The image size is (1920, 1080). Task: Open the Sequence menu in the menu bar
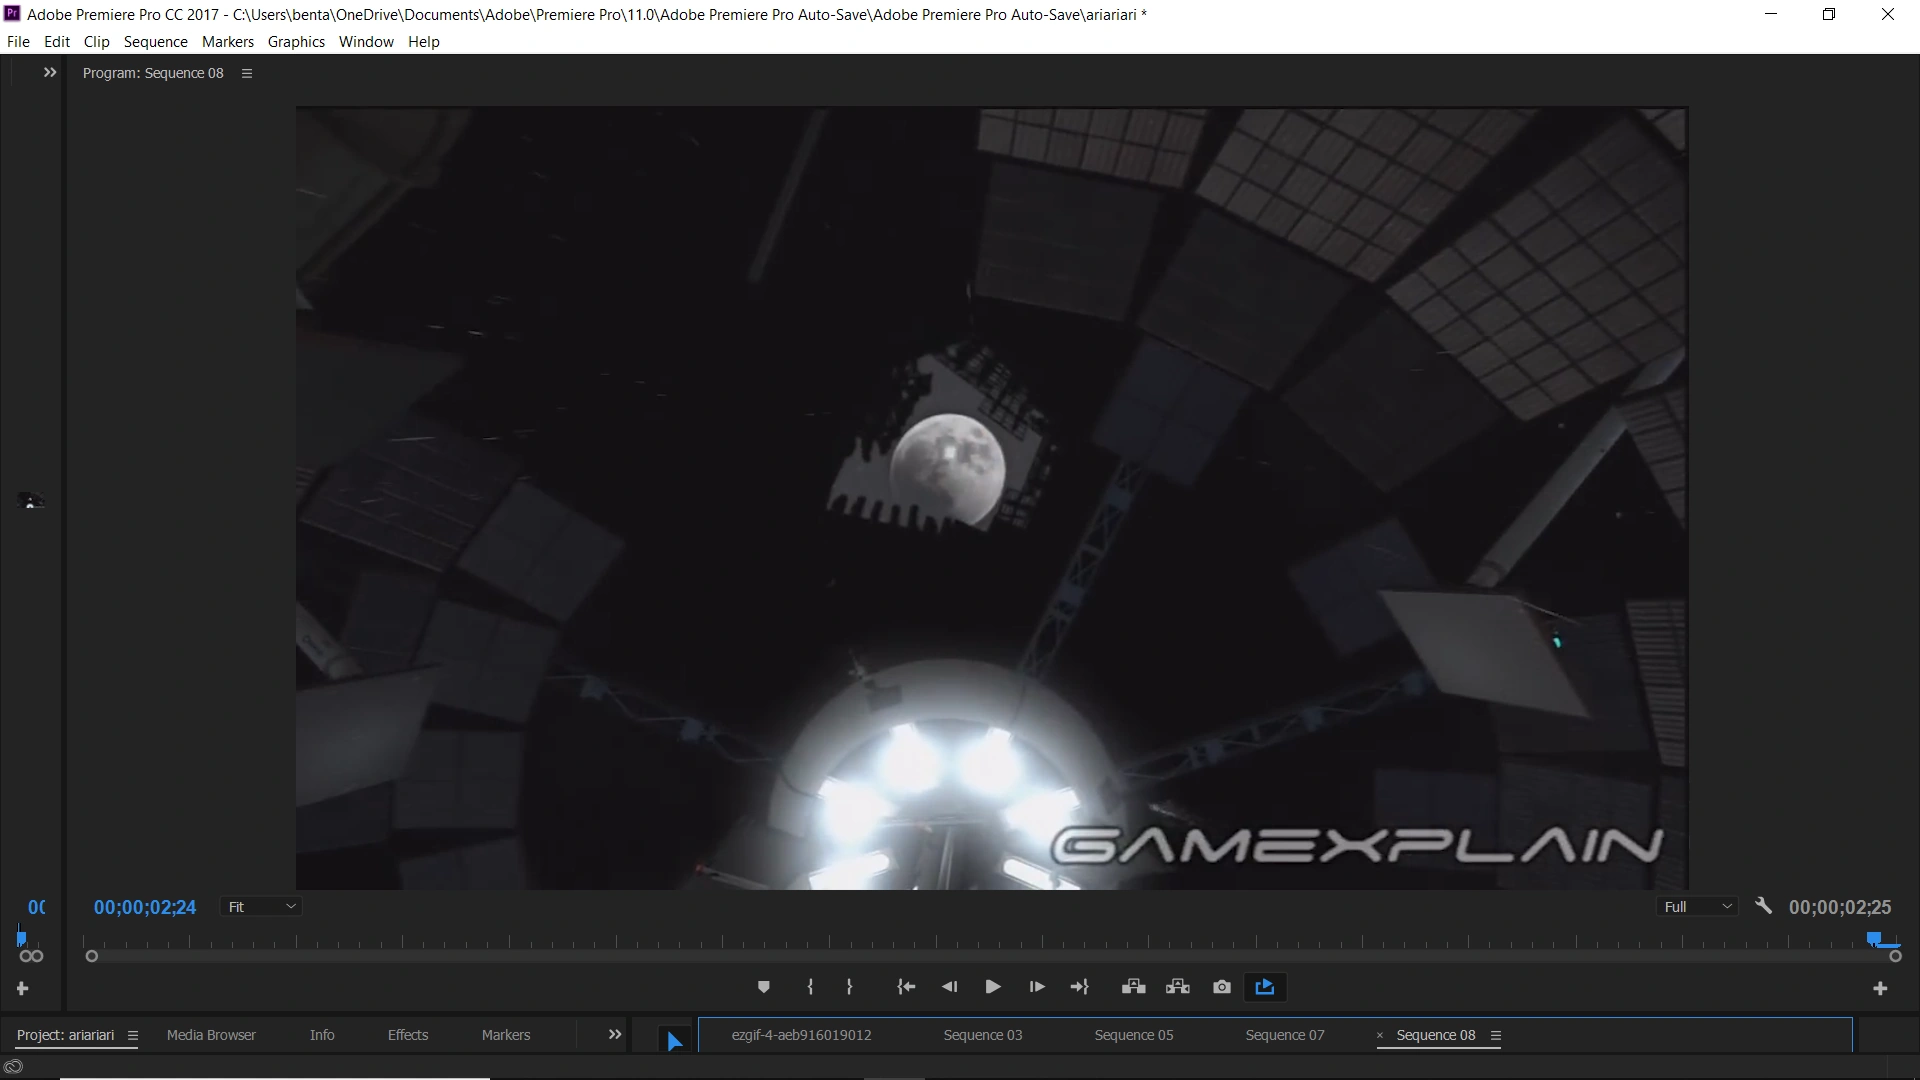[x=155, y=42]
